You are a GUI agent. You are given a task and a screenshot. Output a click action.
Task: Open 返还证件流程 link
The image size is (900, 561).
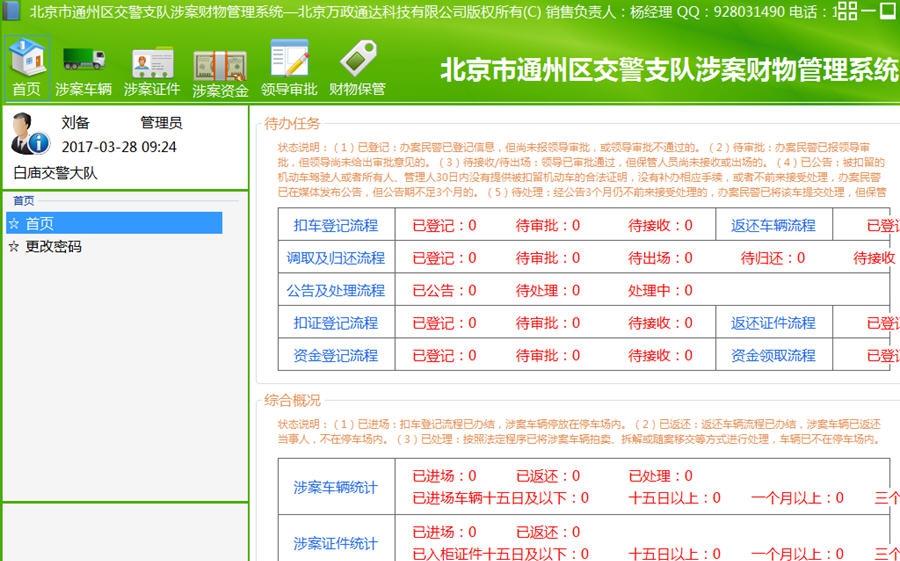[773, 323]
